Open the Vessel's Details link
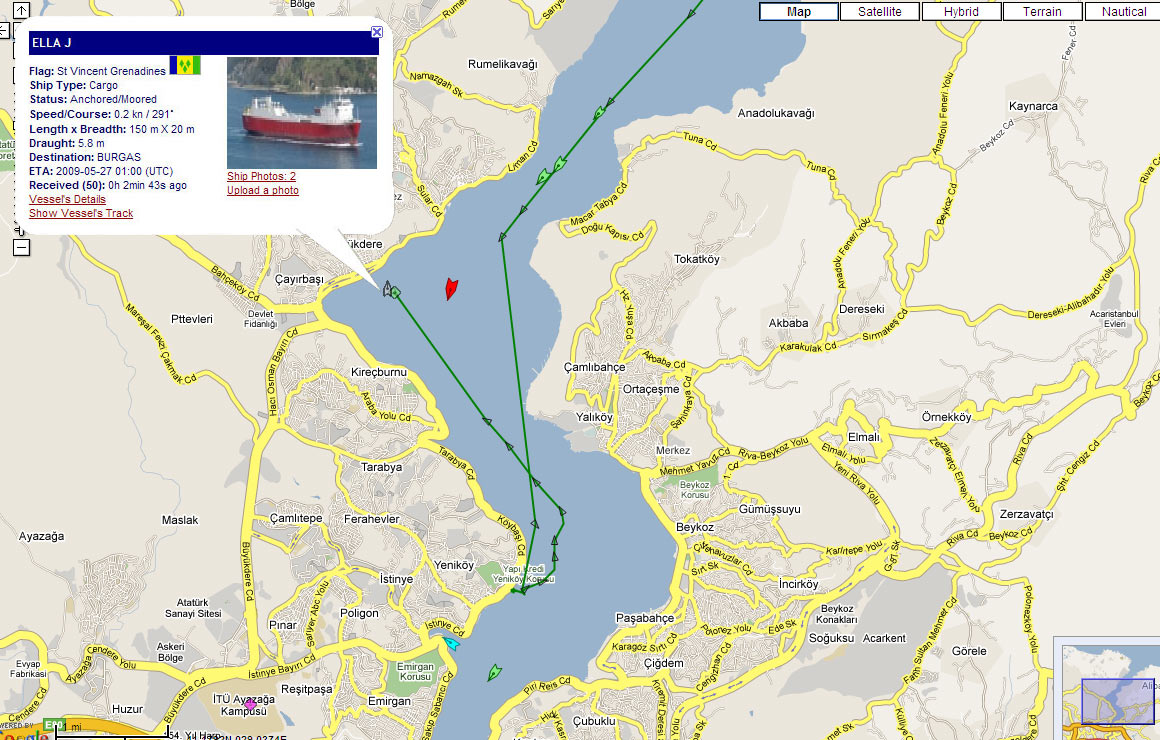Image resolution: width=1160 pixels, height=740 pixels. (x=67, y=199)
